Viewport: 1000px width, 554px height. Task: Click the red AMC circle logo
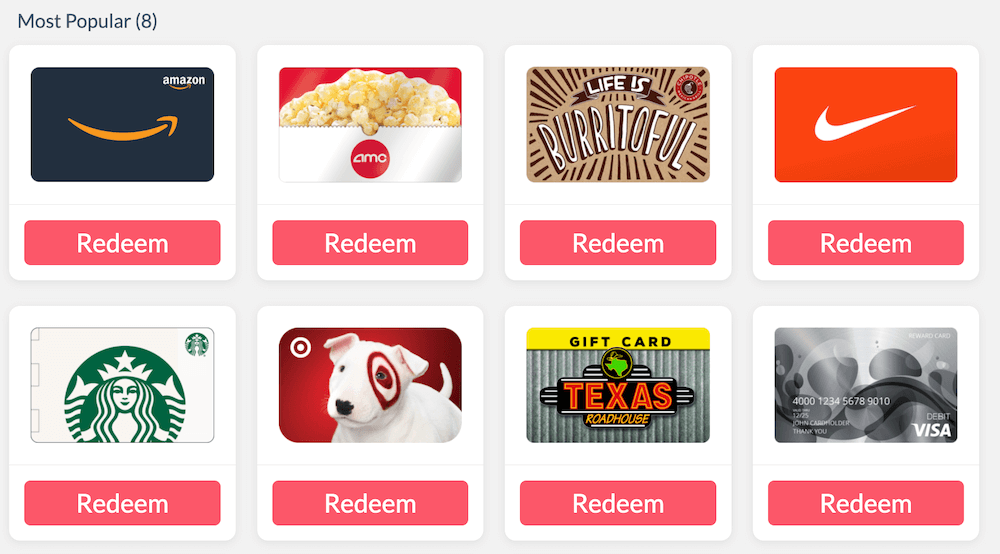370,158
